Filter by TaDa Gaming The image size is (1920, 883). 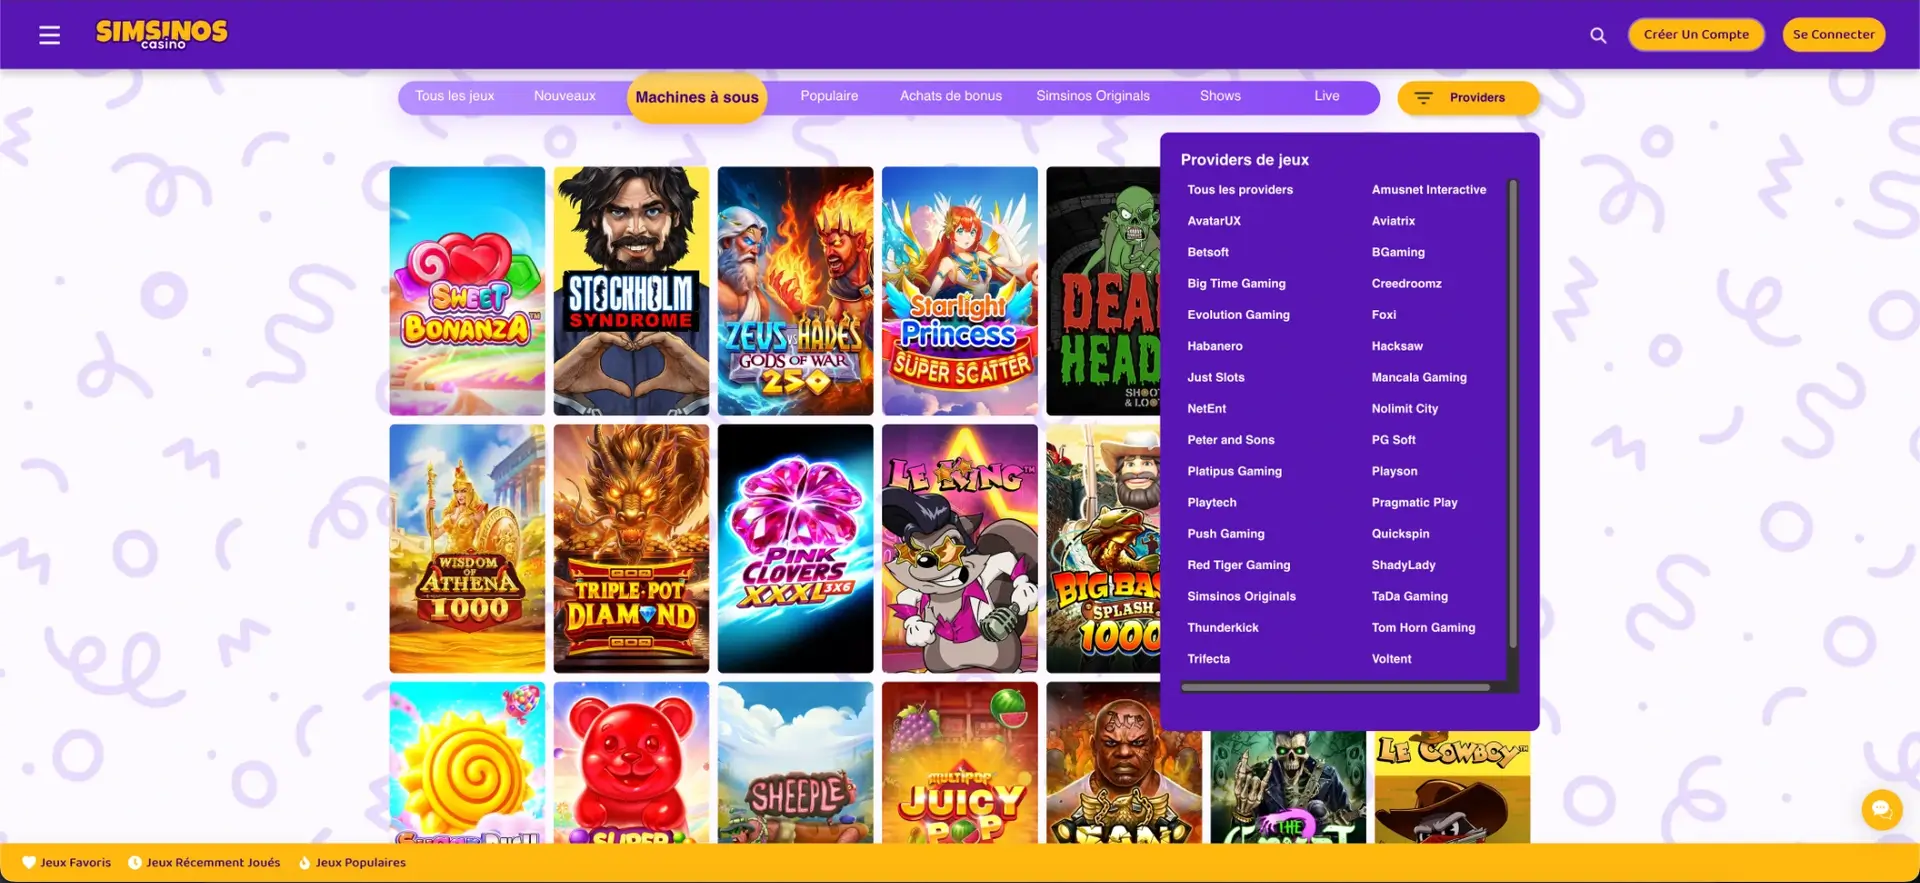pyautogui.click(x=1409, y=597)
